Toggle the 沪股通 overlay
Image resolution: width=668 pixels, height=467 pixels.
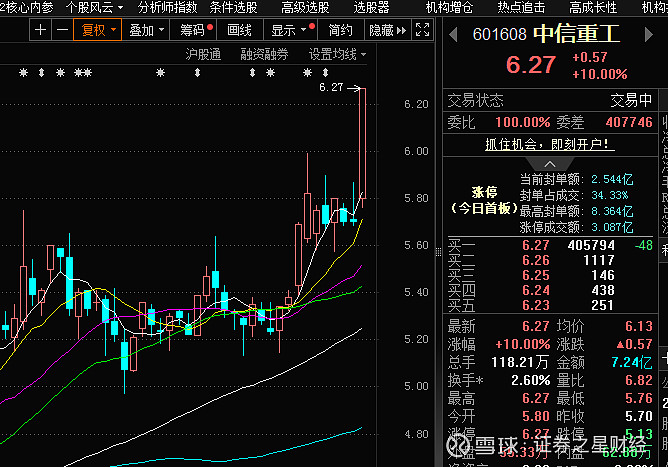click(x=205, y=54)
